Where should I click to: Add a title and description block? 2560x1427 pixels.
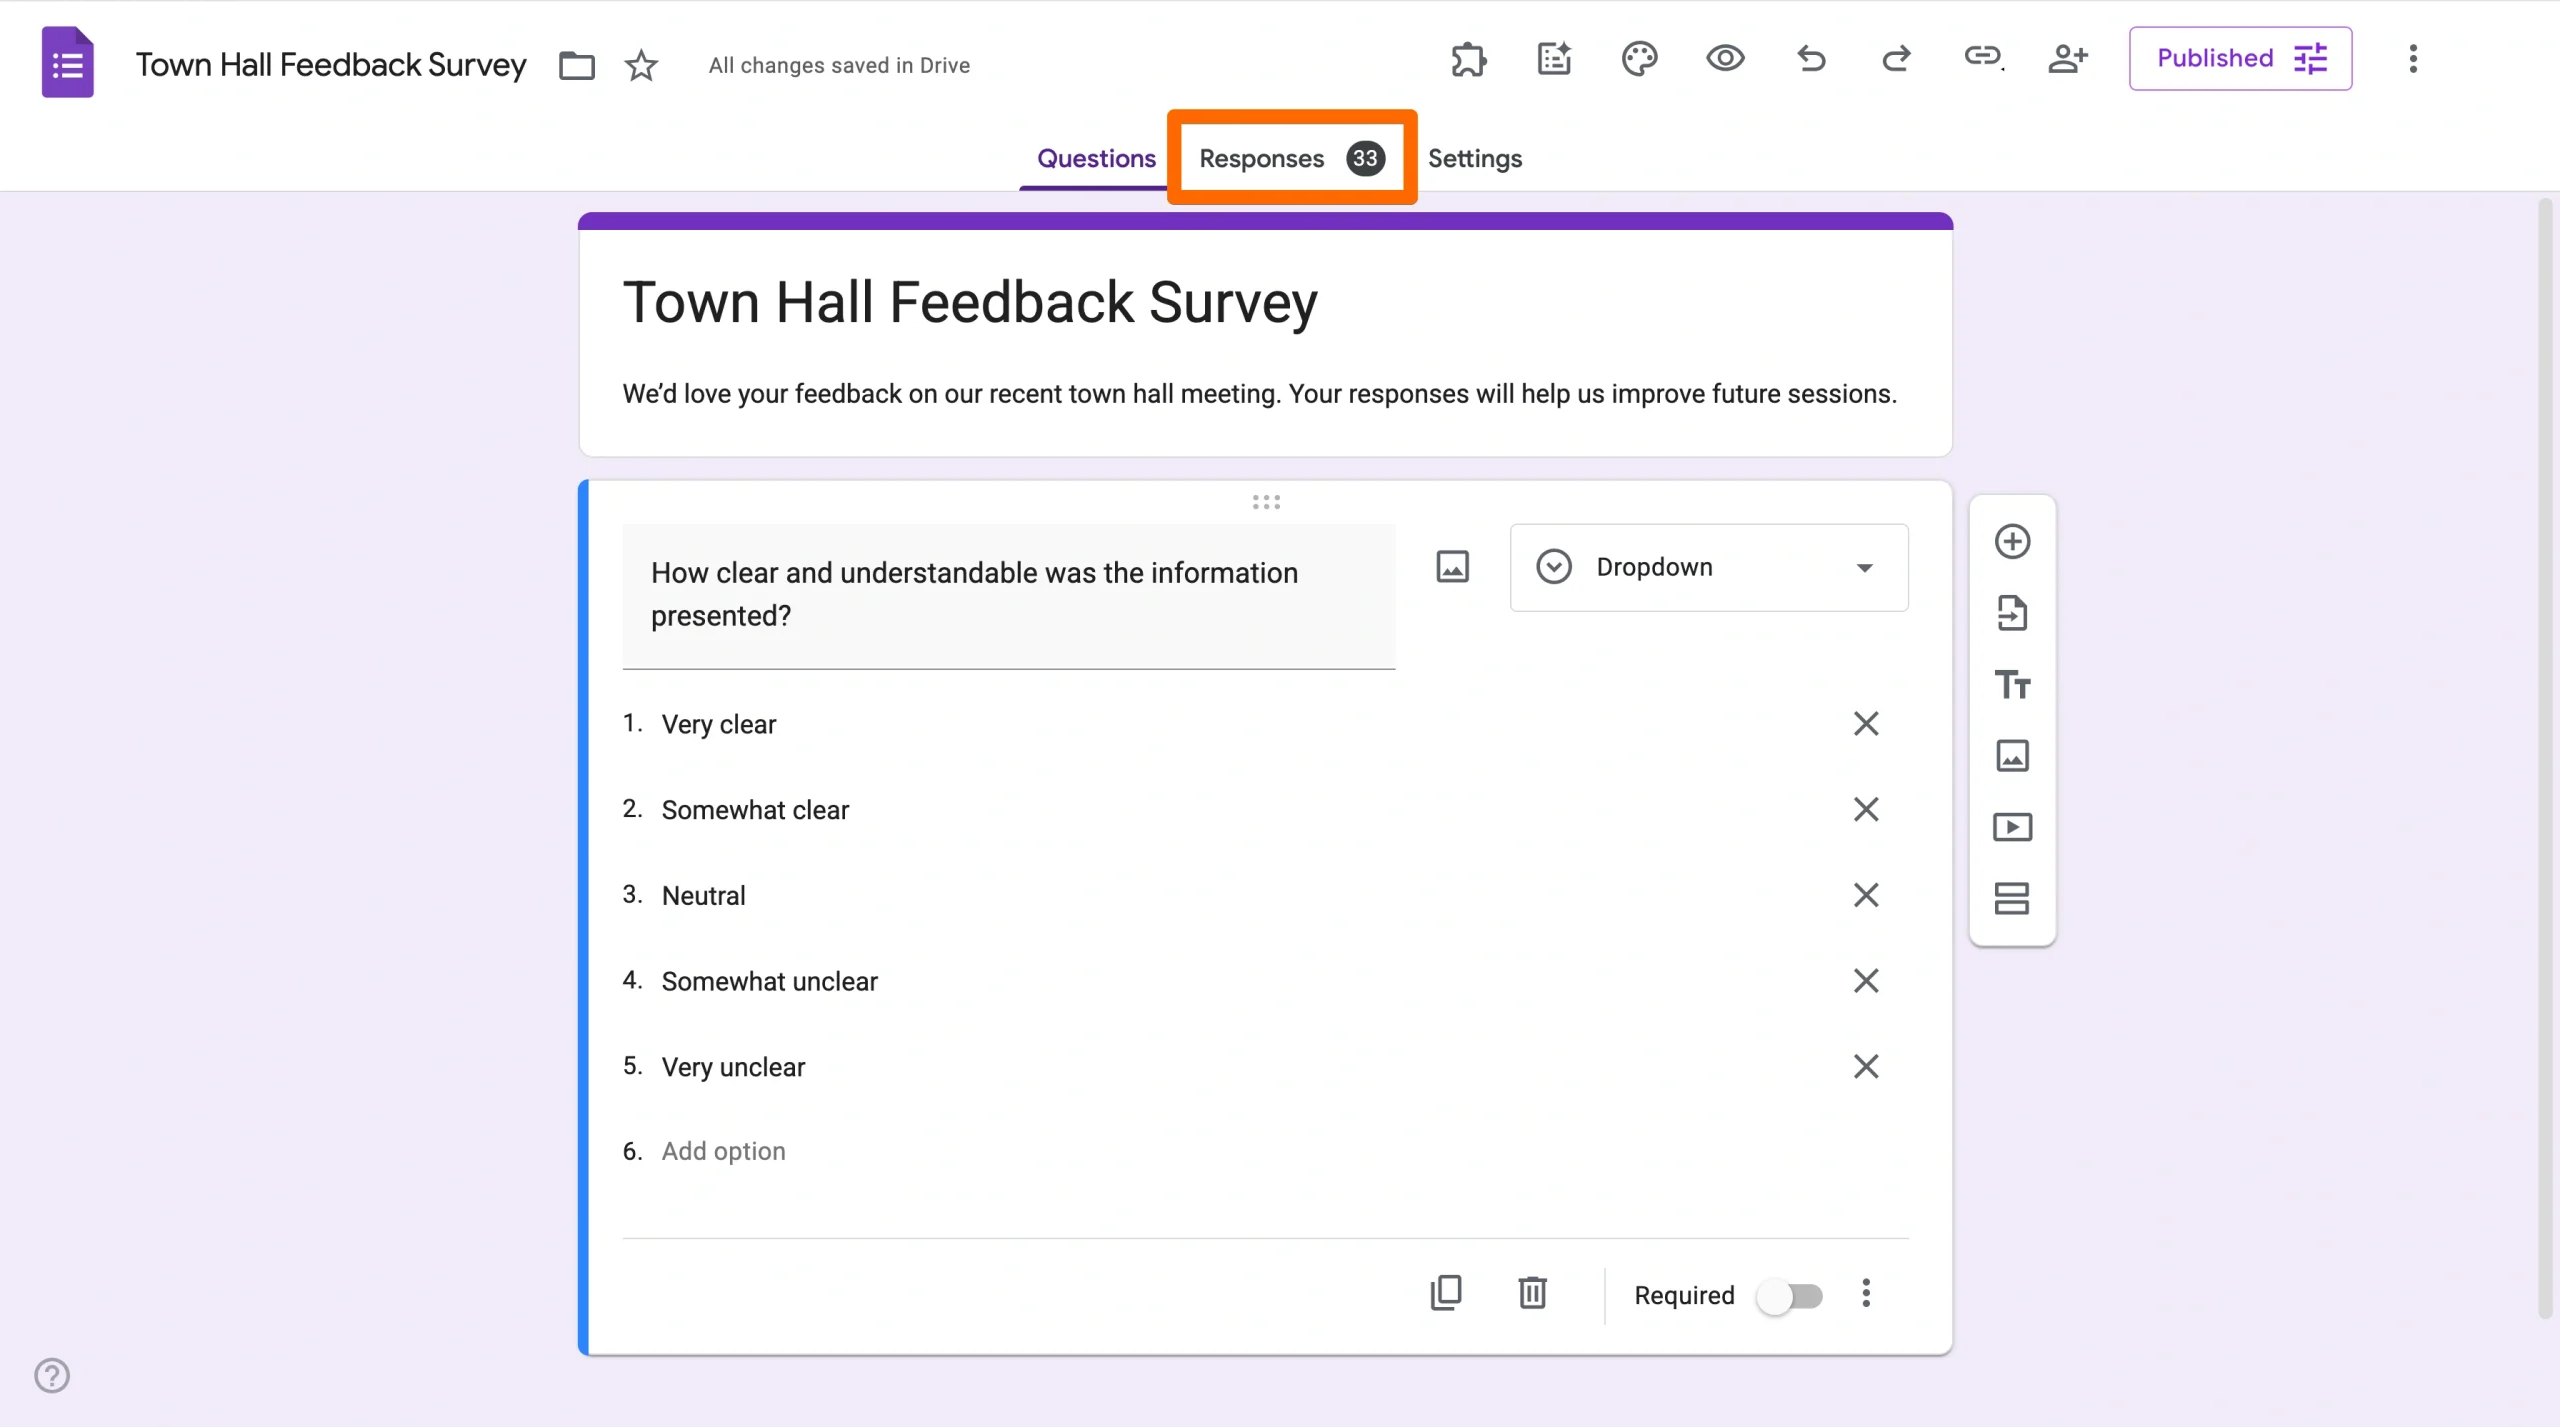pos(2011,684)
